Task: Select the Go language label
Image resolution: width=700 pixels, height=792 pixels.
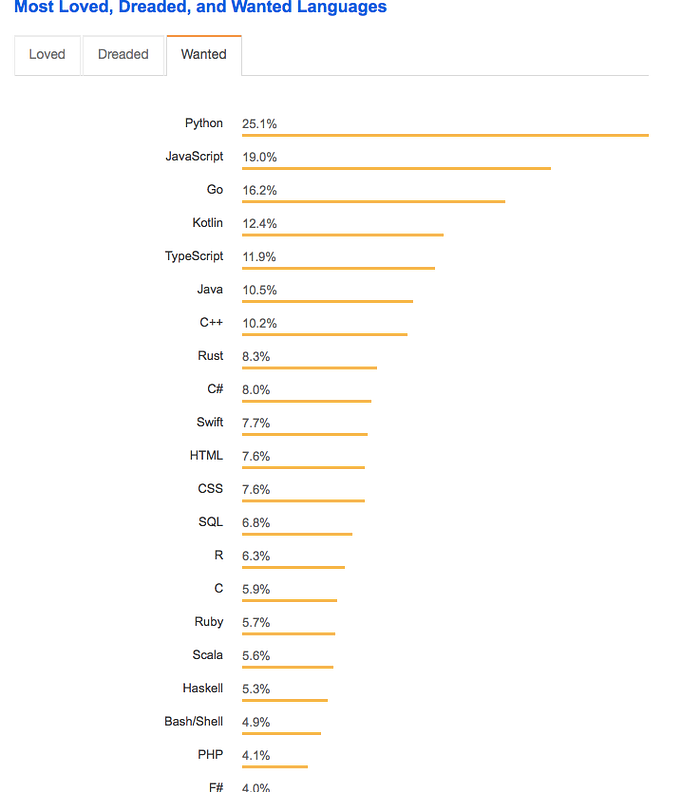Action: point(215,189)
